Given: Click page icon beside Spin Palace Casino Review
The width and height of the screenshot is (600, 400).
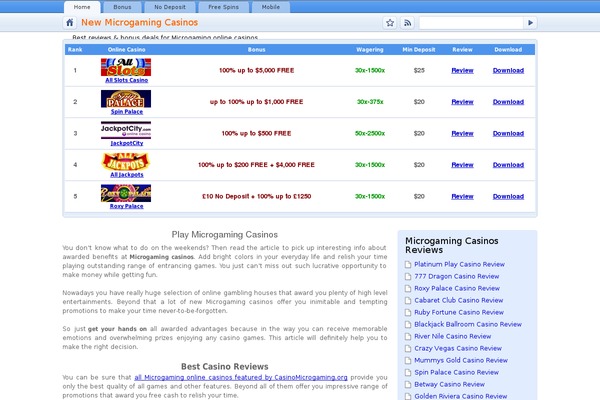Looking at the screenshot, I should coord(408,372).
